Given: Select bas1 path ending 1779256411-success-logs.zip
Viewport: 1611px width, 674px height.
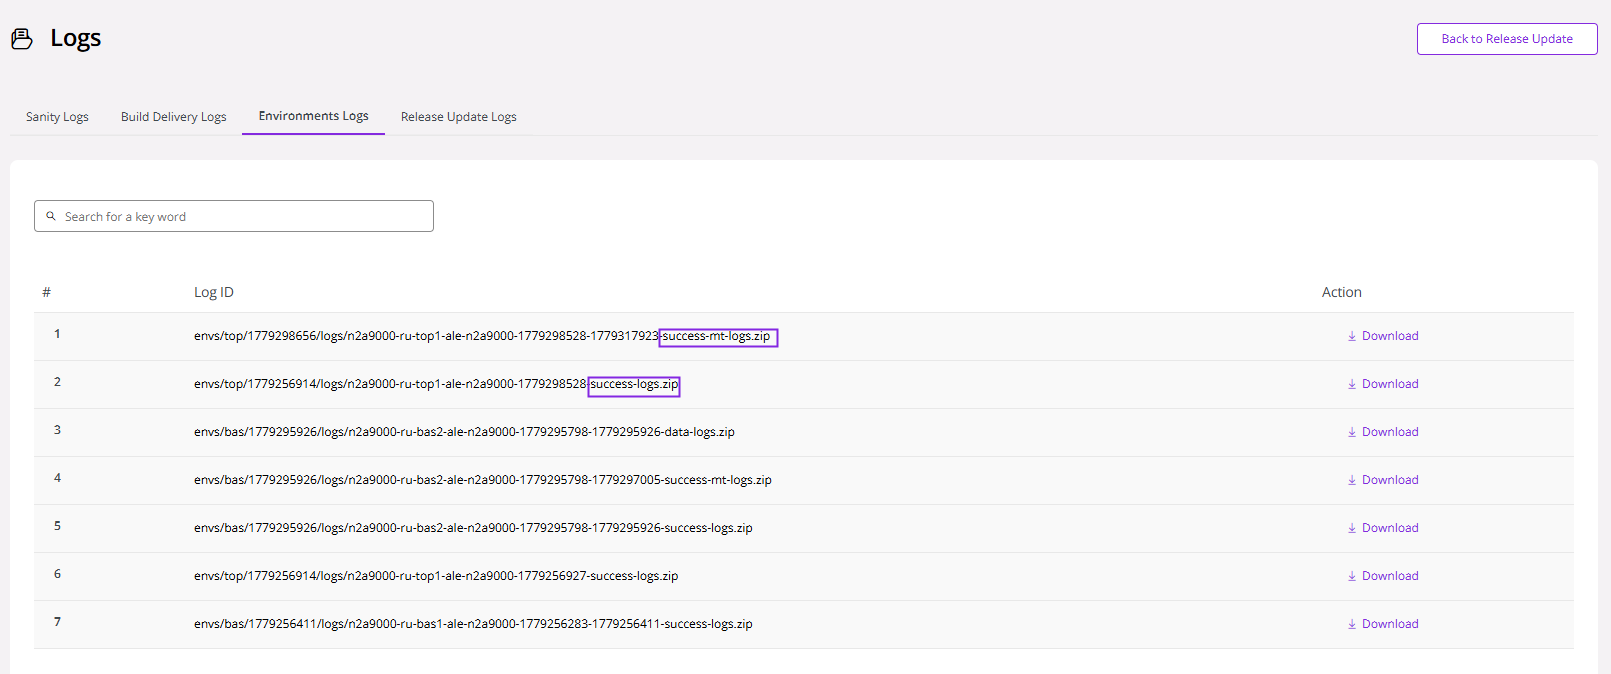Looking at the screenshot, I should 473,624.
